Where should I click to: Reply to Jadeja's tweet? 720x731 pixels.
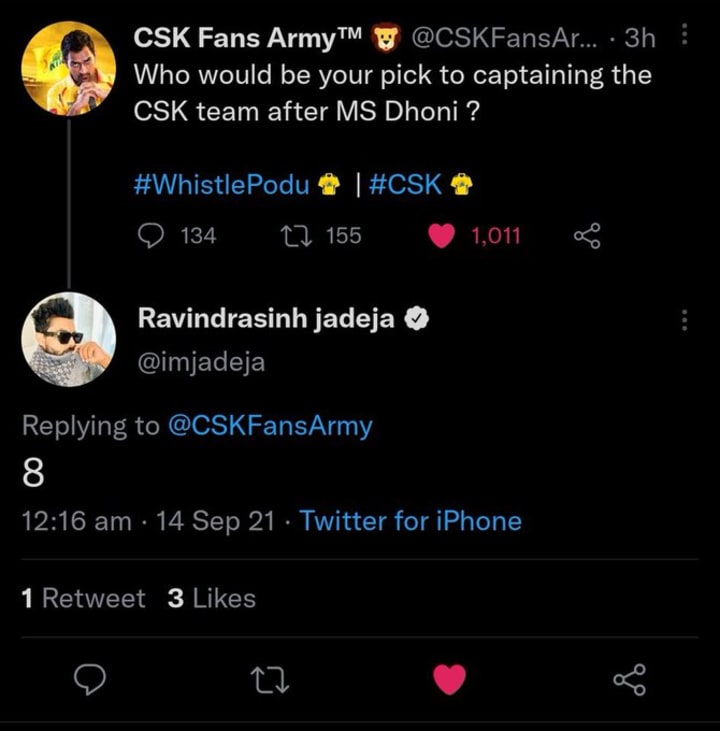pos(91,680)
